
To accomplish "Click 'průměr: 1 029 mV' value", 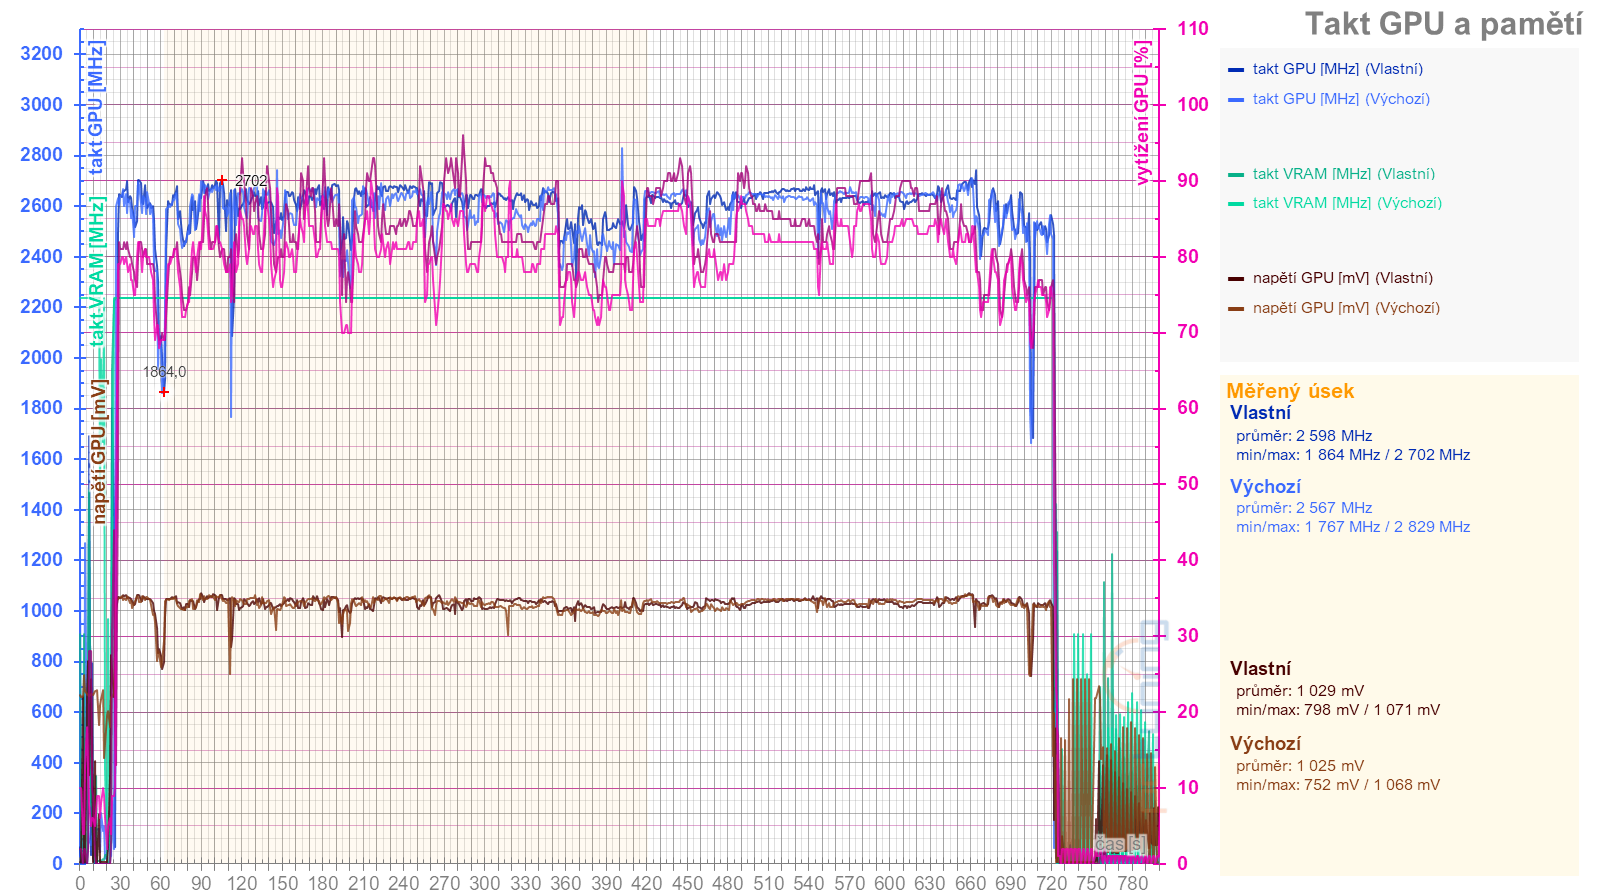I will tap(1300, 691).
